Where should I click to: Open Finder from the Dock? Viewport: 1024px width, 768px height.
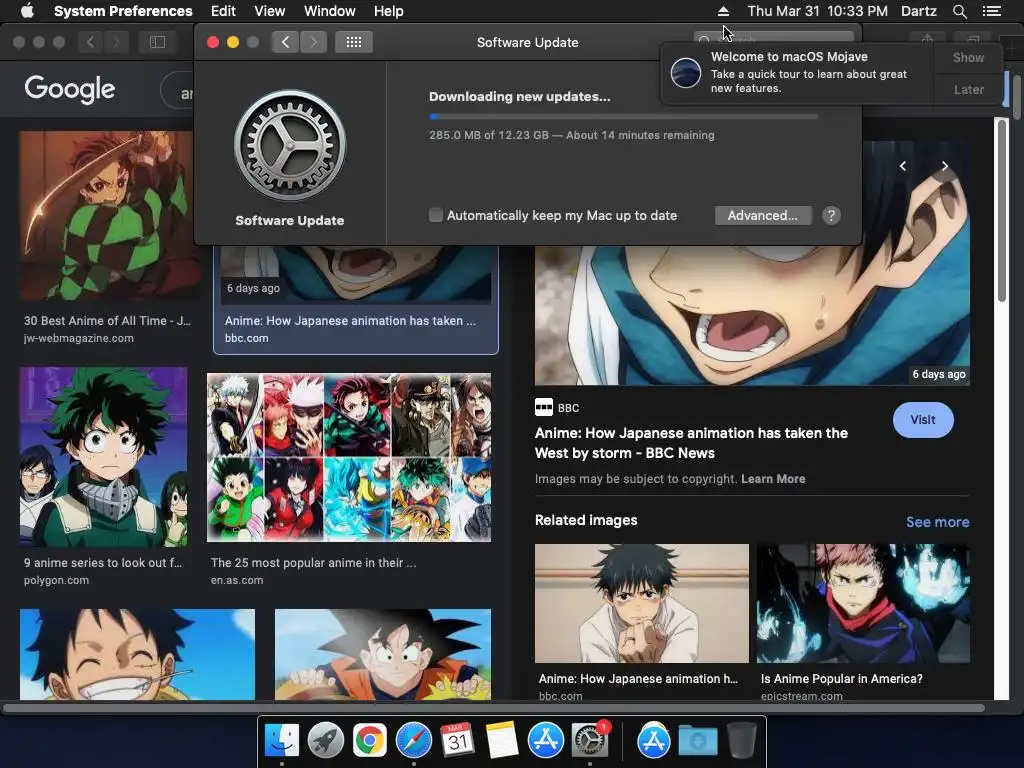282,741
